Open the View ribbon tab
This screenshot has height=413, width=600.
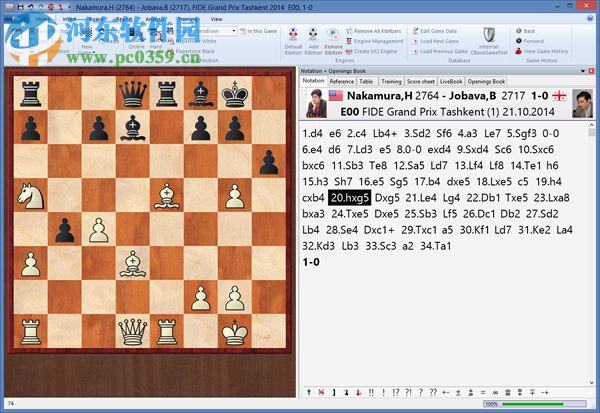(216, 19)
